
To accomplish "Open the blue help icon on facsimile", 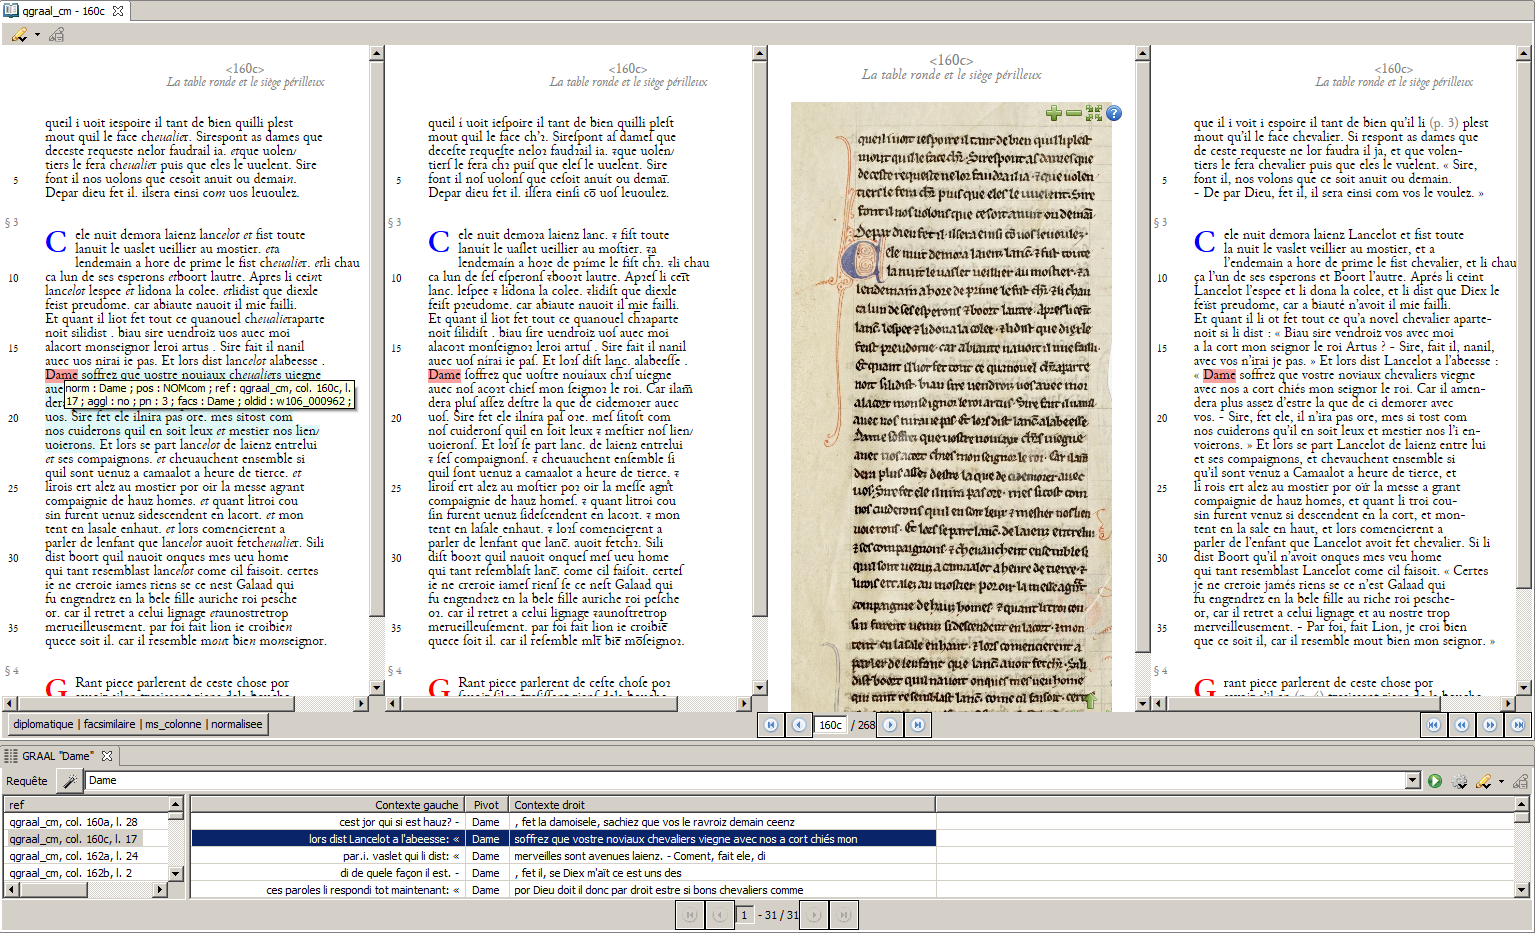I will pos(1114,114).
